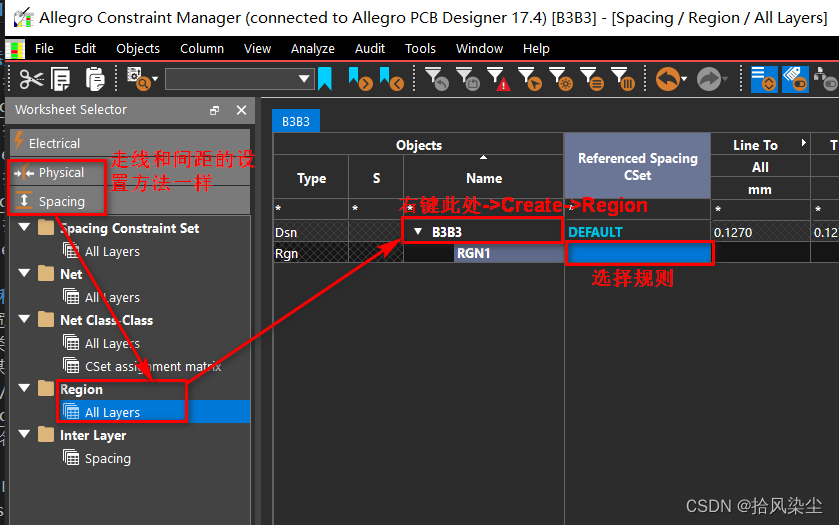The height and width of the screenshot is (525, 839).
Task: Open the Analyze menu
Action: click(x=312, y=49)
